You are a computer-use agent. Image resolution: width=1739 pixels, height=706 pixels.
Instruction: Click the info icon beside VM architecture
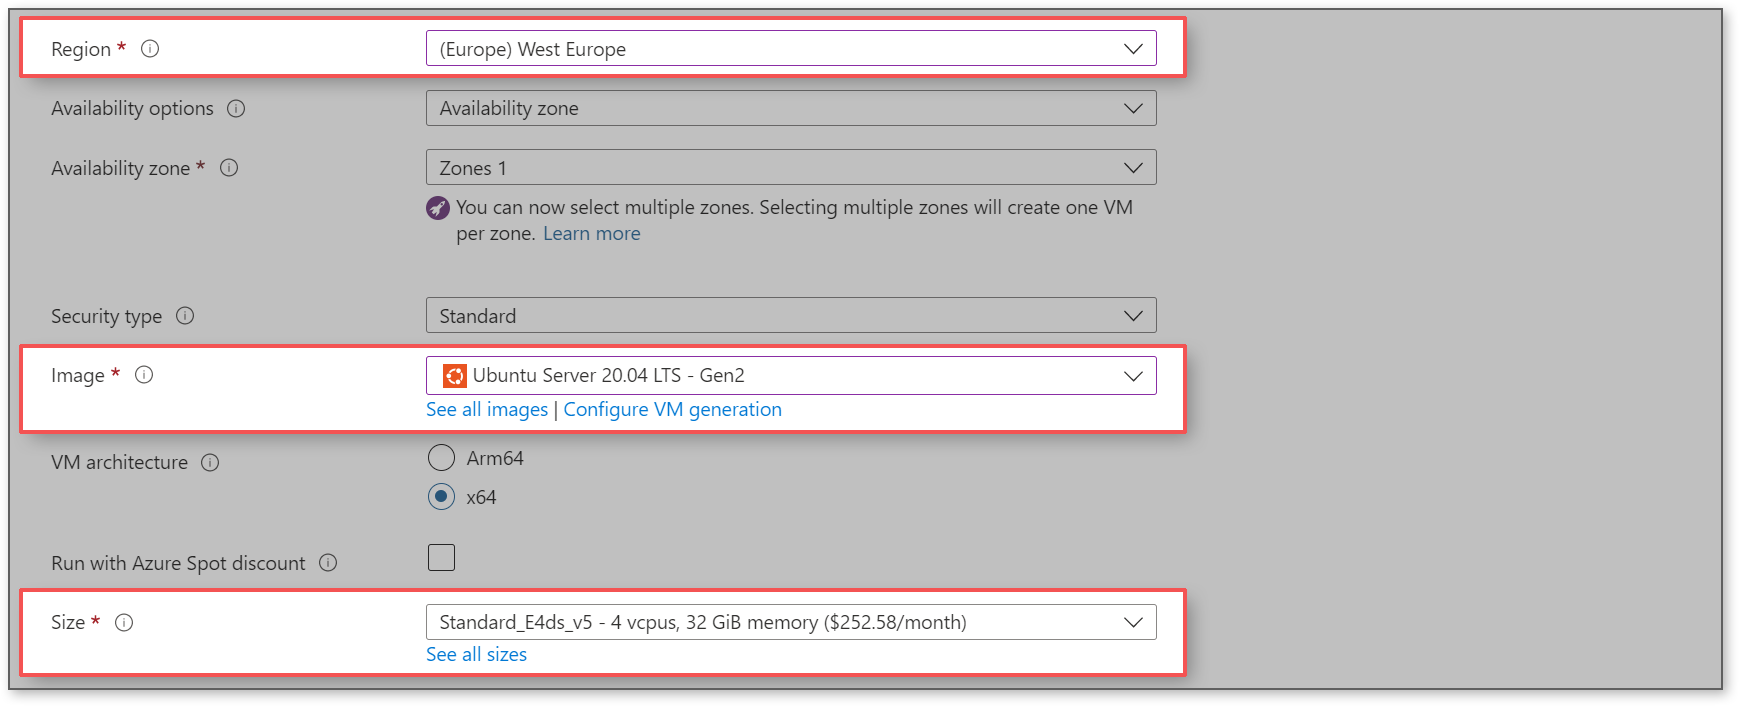pyautogui.click(x=210, y=462)
